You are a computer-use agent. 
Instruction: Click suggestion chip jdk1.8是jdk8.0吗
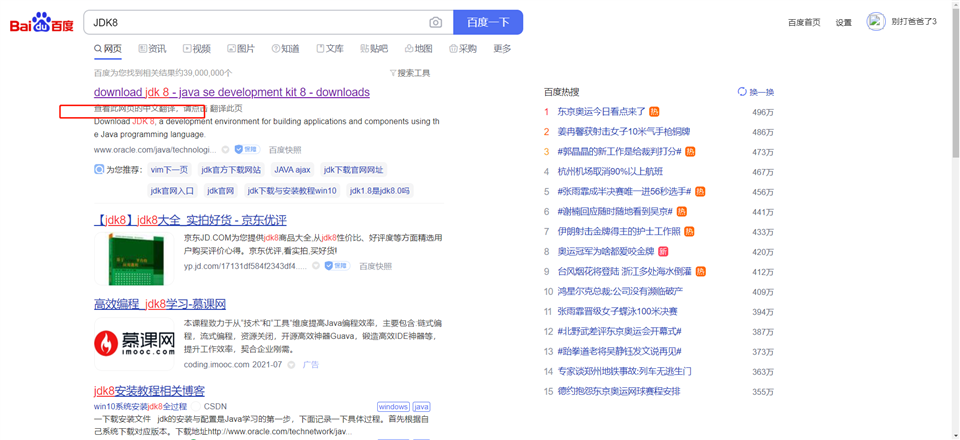pyautogui.click(x=379, y=191)
